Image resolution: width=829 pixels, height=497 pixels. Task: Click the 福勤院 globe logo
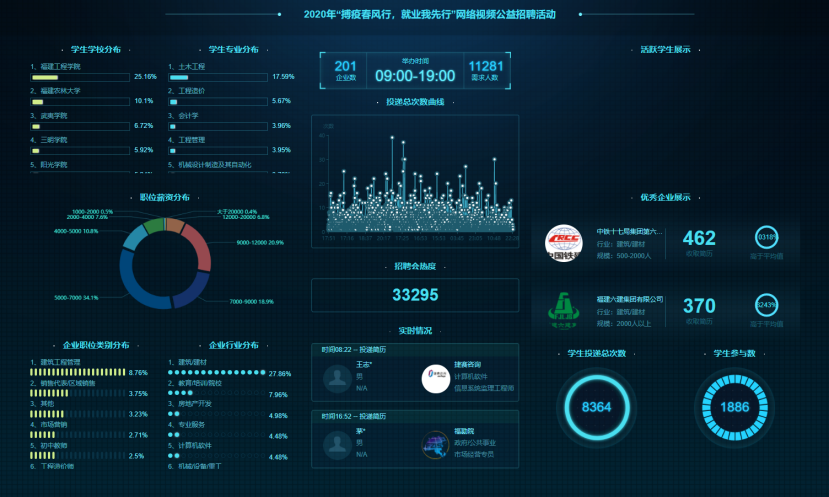(x=435, y=444)
